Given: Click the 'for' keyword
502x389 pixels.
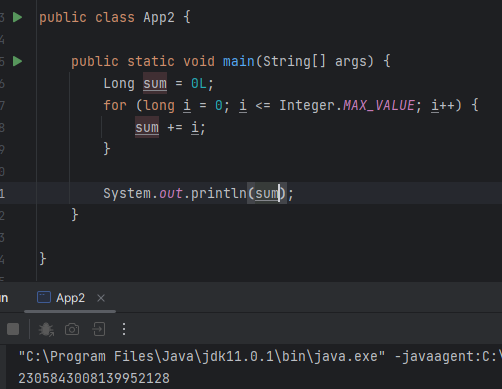Looking at the screenshot, I should [115, 105].
